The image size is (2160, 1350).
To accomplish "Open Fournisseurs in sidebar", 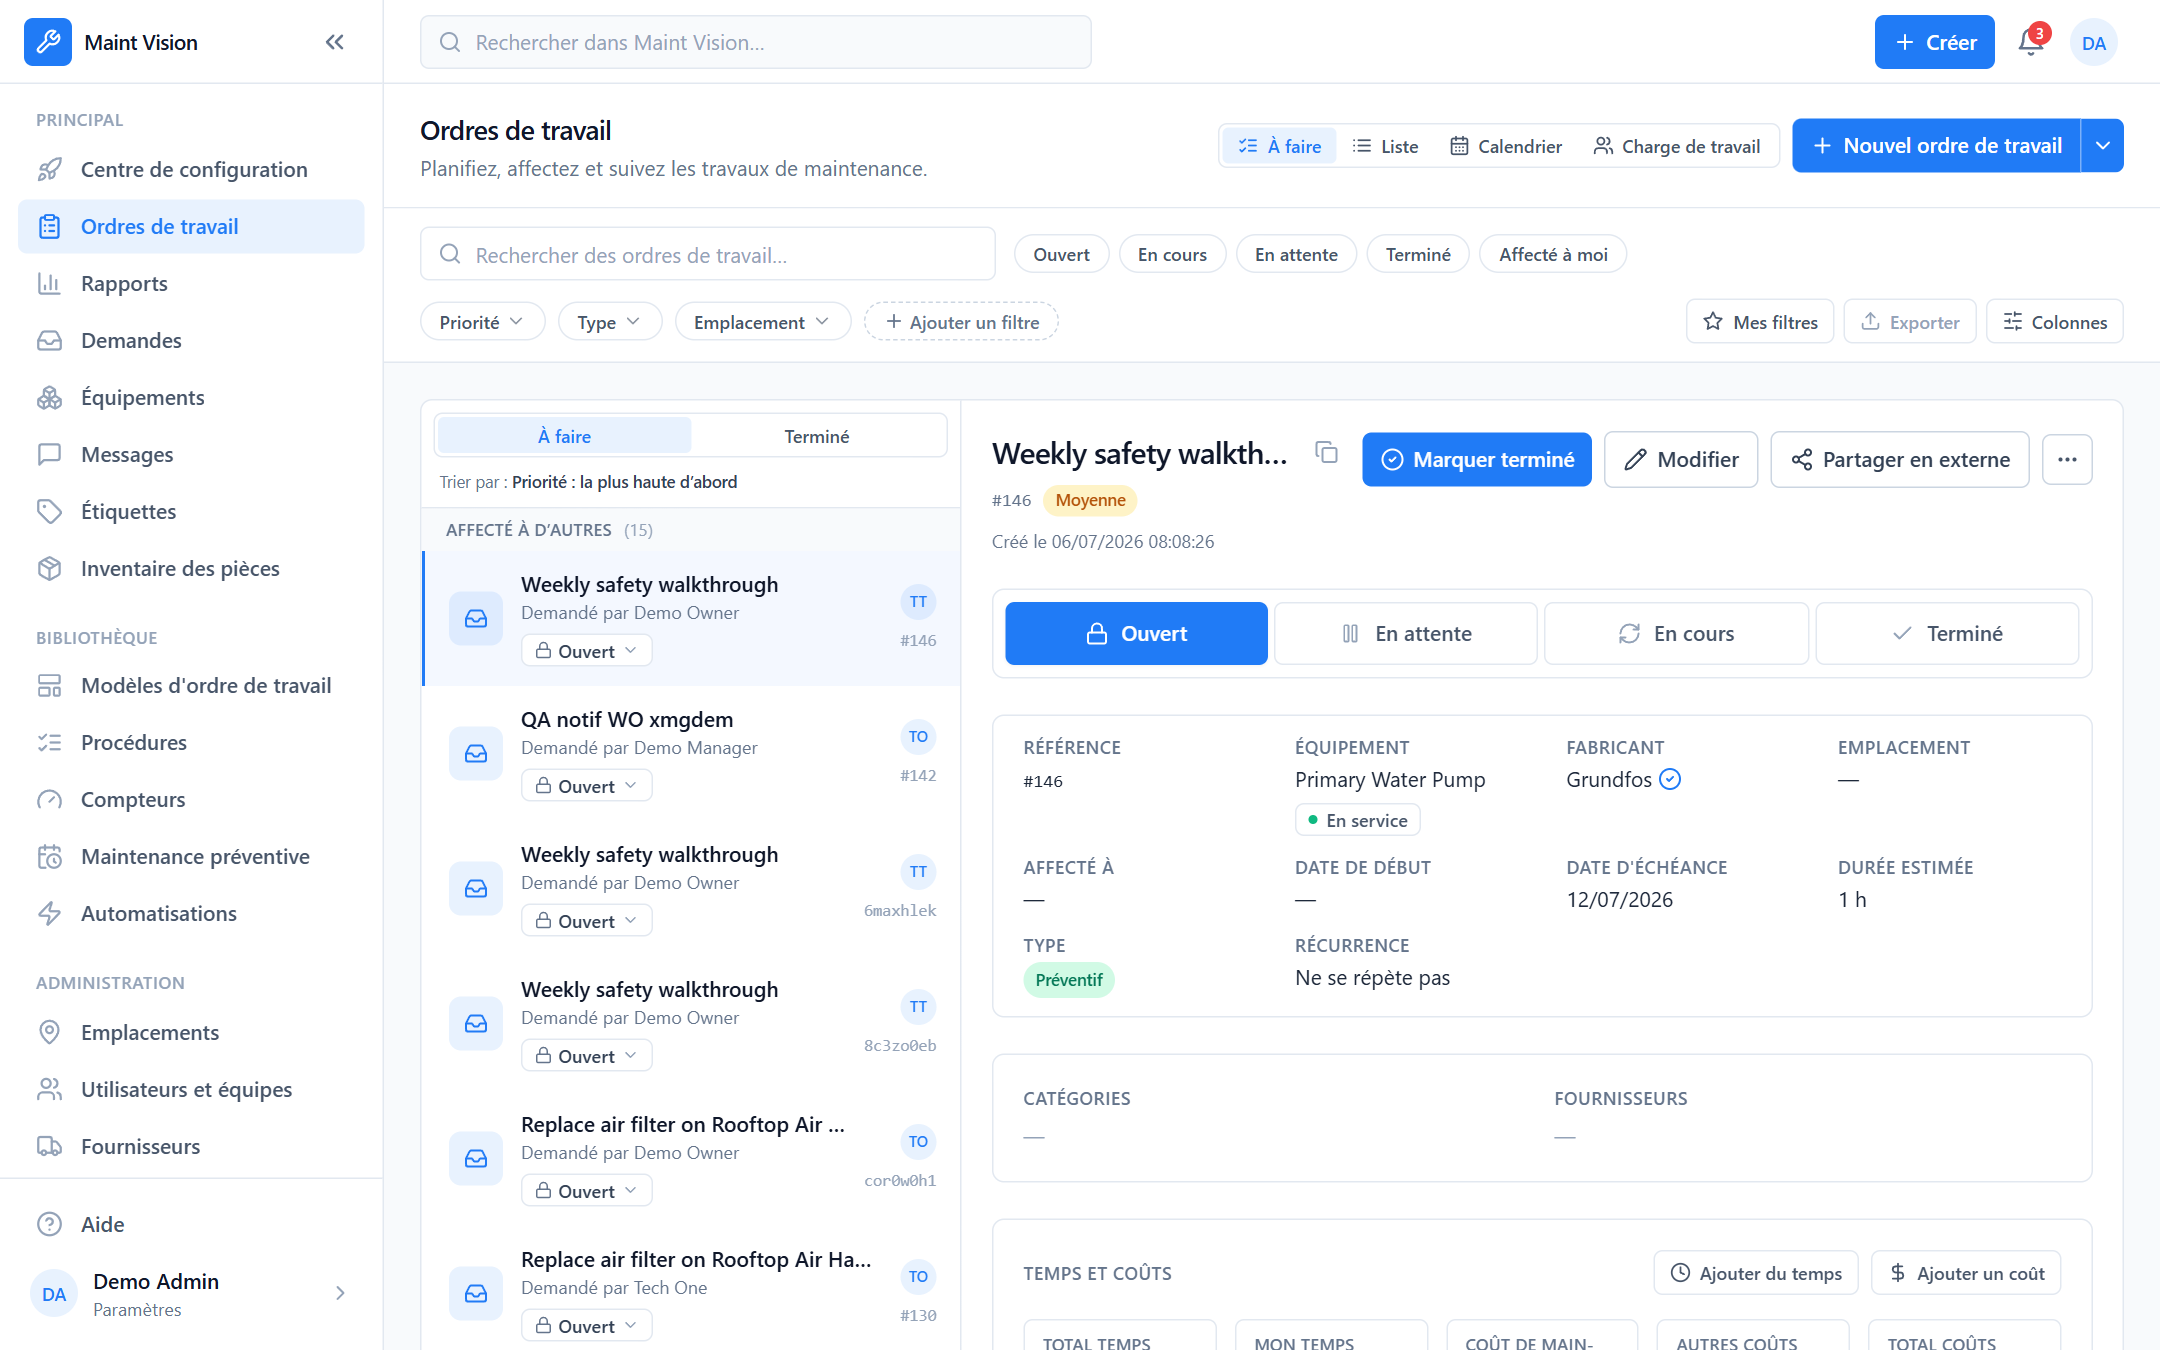I will coord(191,1146).
